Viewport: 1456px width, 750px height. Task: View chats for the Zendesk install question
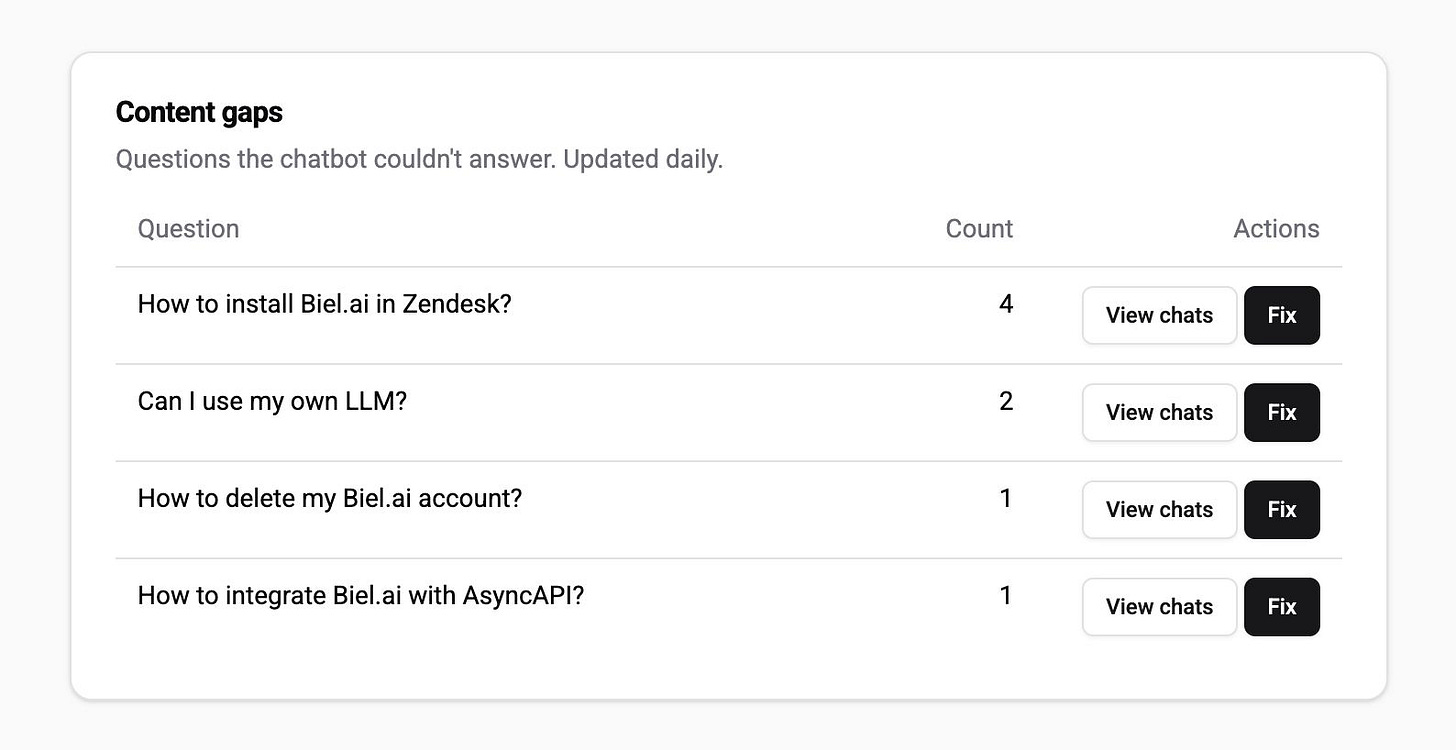tap(1159, 315)
